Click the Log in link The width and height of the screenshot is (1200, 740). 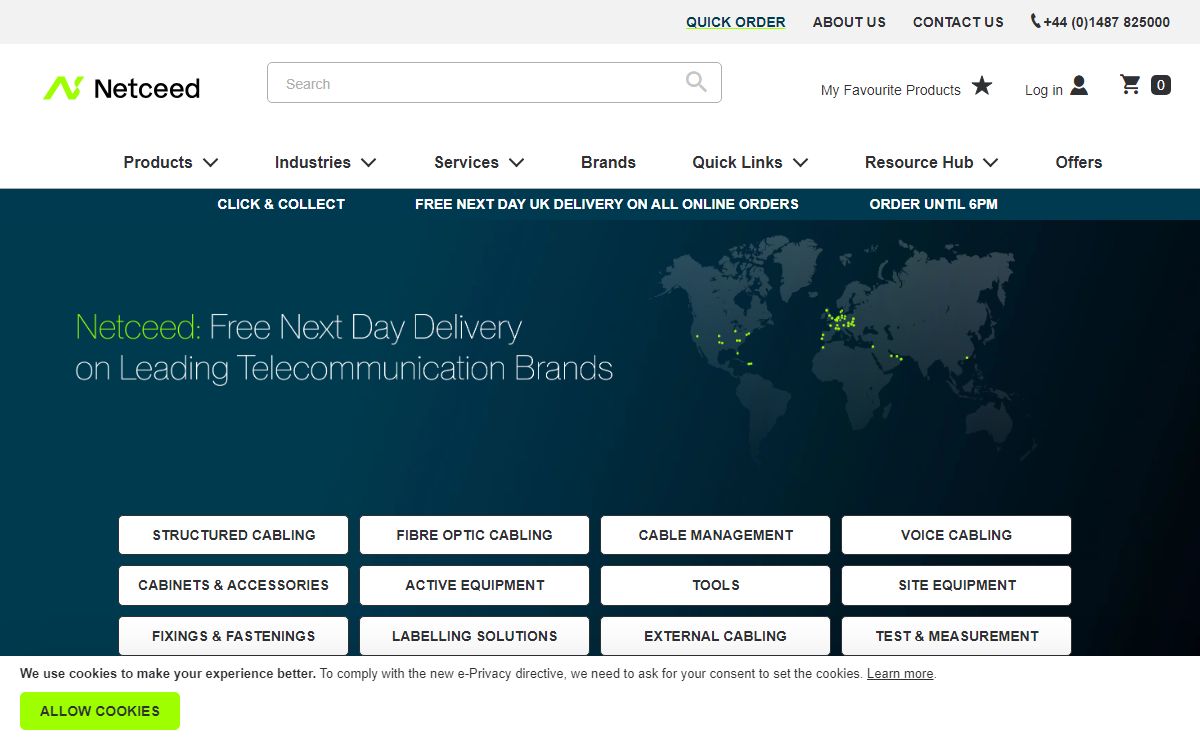click(1044, 90)
